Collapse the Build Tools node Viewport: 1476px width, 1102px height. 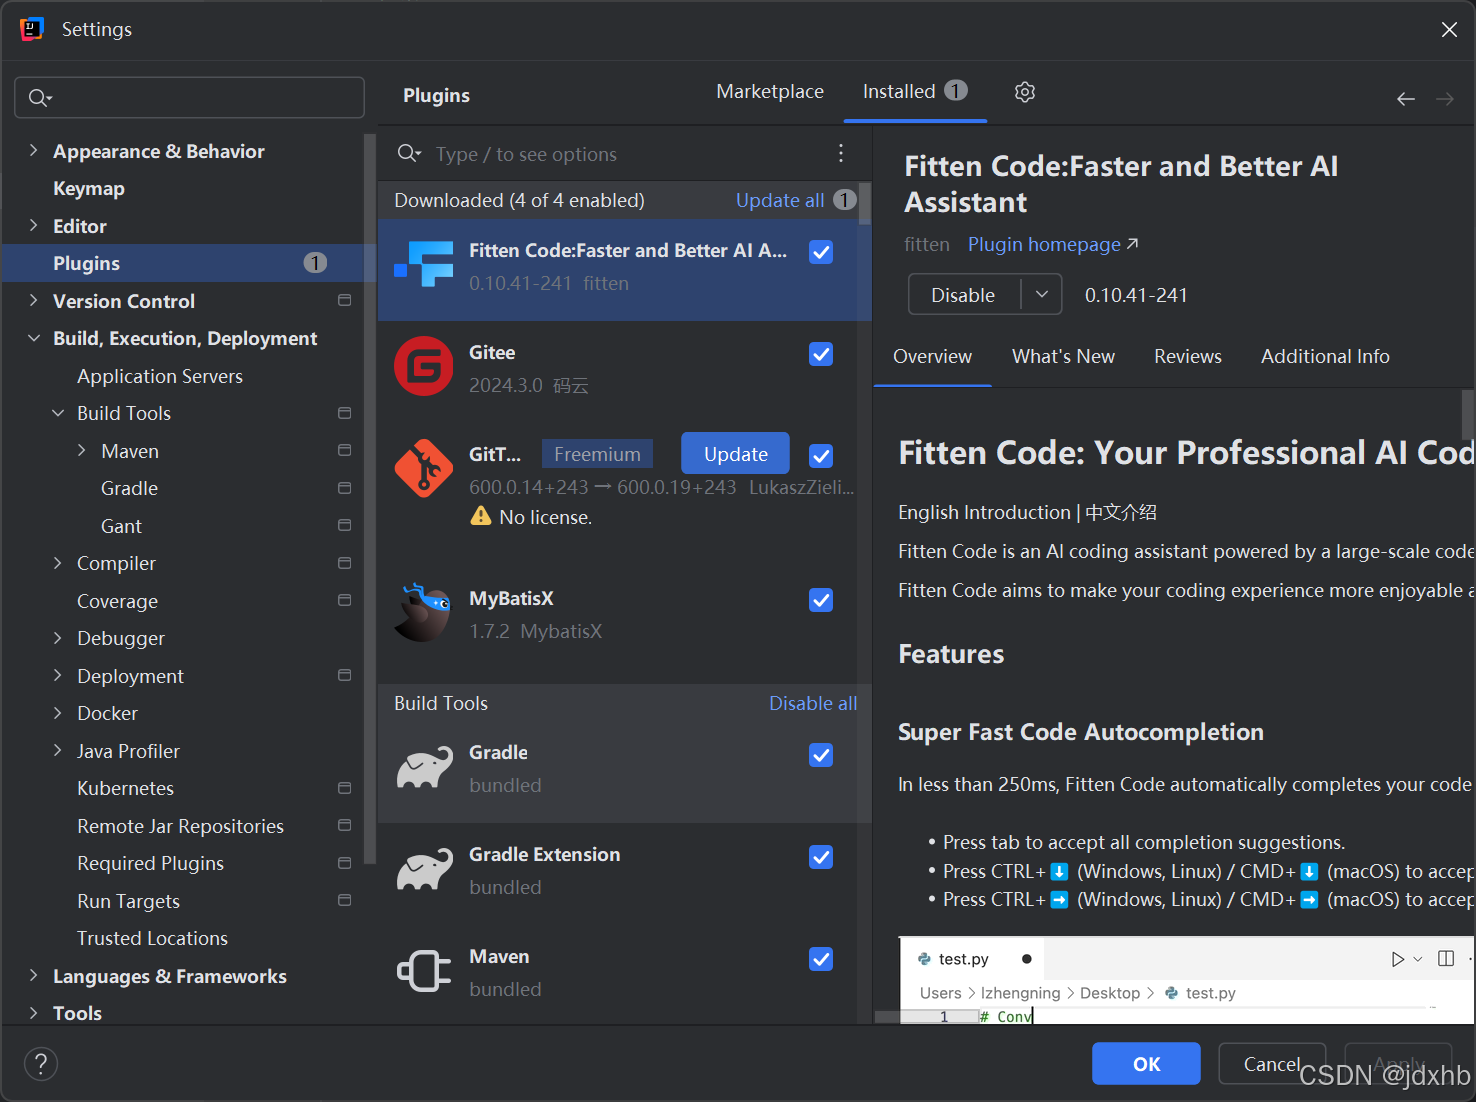pos(57,413)
